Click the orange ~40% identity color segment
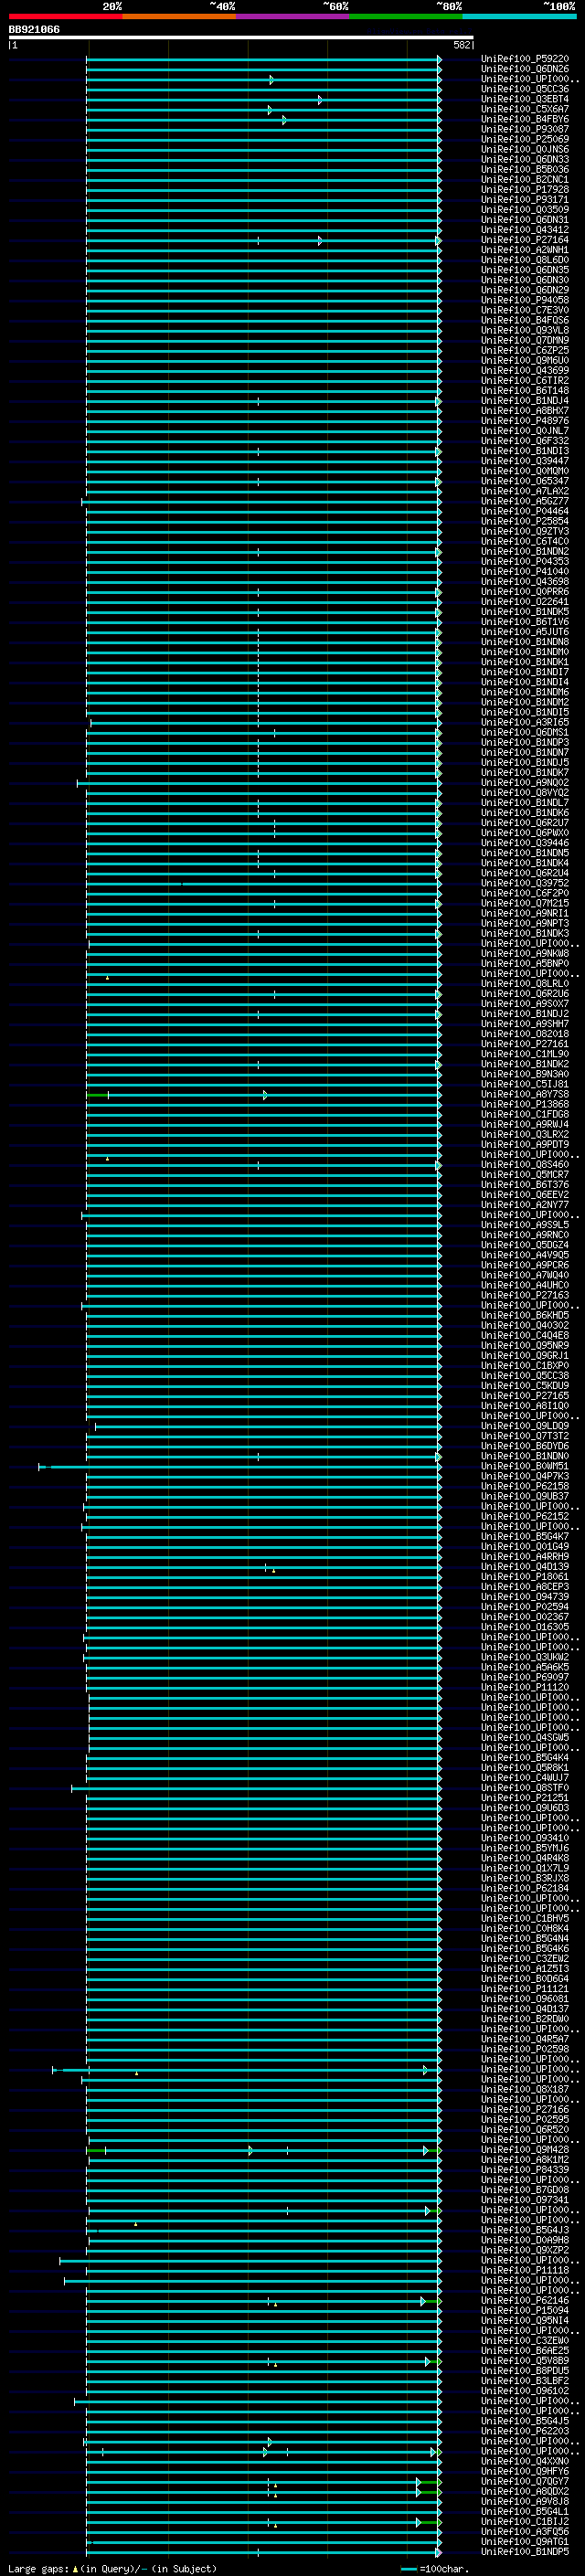Image resolution: width=585 pixels, height=2576 pixels. (x=180, y=16)
